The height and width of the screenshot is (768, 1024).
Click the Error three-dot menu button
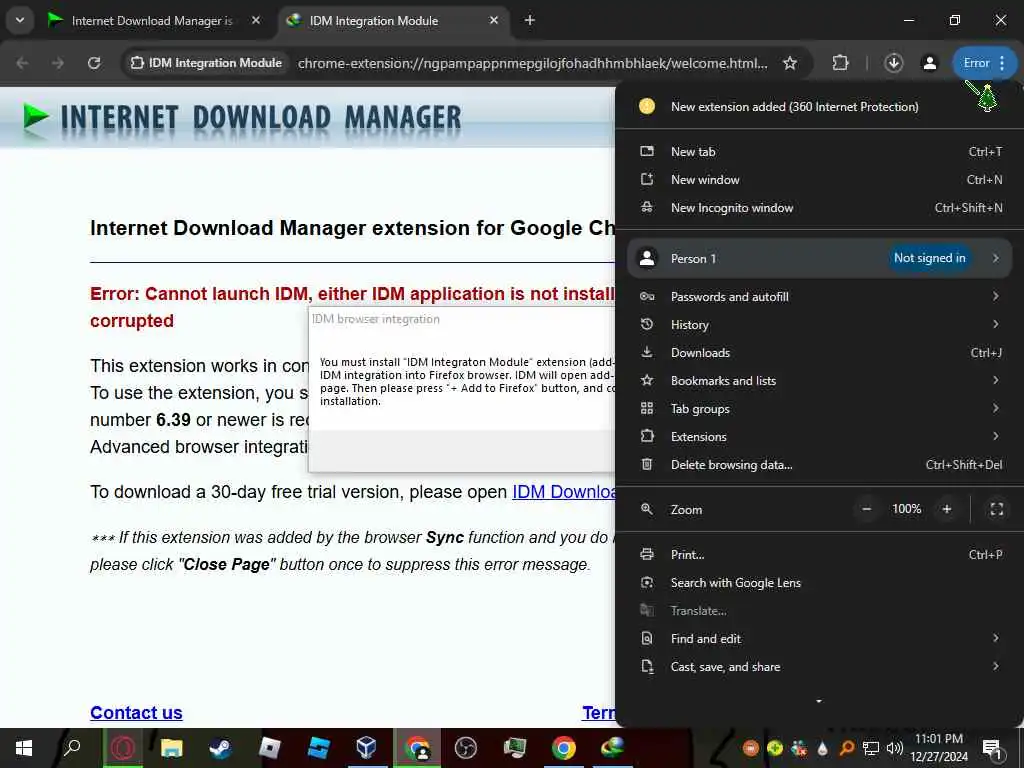tap(985, 63)
